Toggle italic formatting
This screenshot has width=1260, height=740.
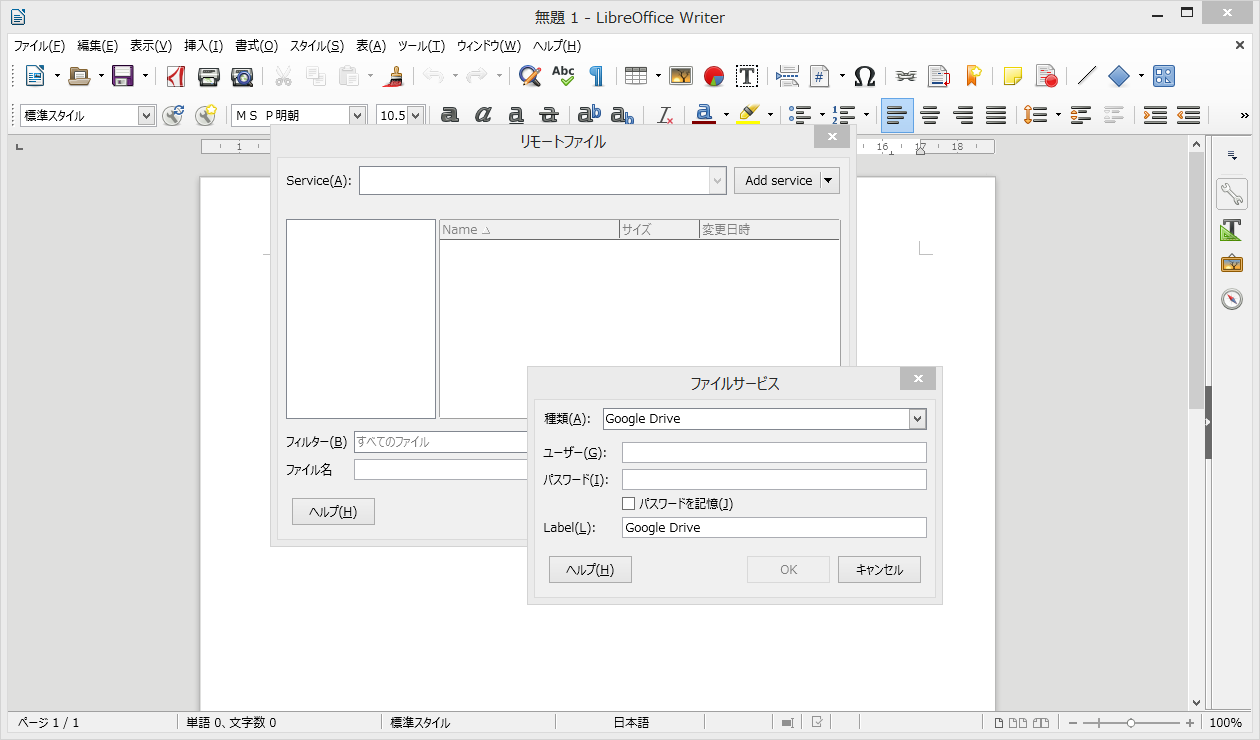point(483,115)
